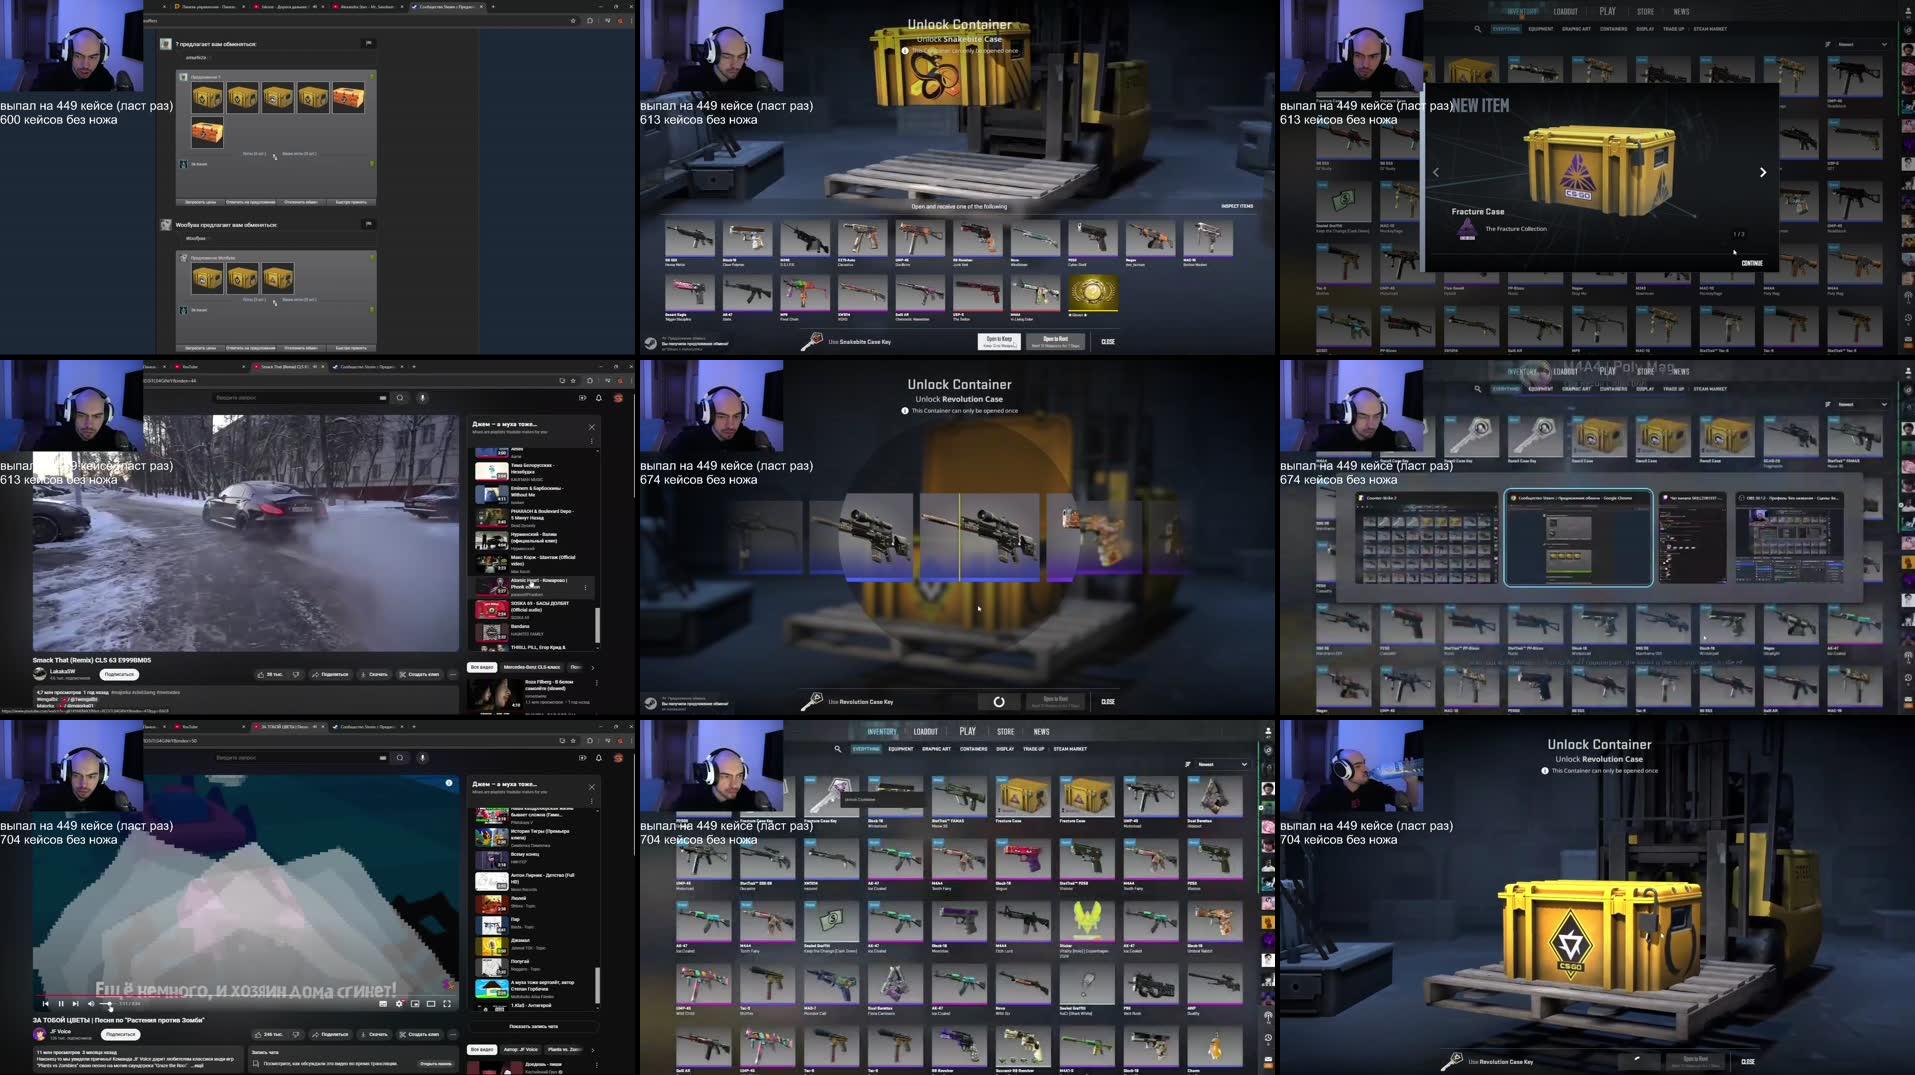Viewport: 1915px width, 1075px height.
Task: Mute the ЗА ТОБОЙ ЦВЕТЫ video volume
Action: tap(91, 1003)
